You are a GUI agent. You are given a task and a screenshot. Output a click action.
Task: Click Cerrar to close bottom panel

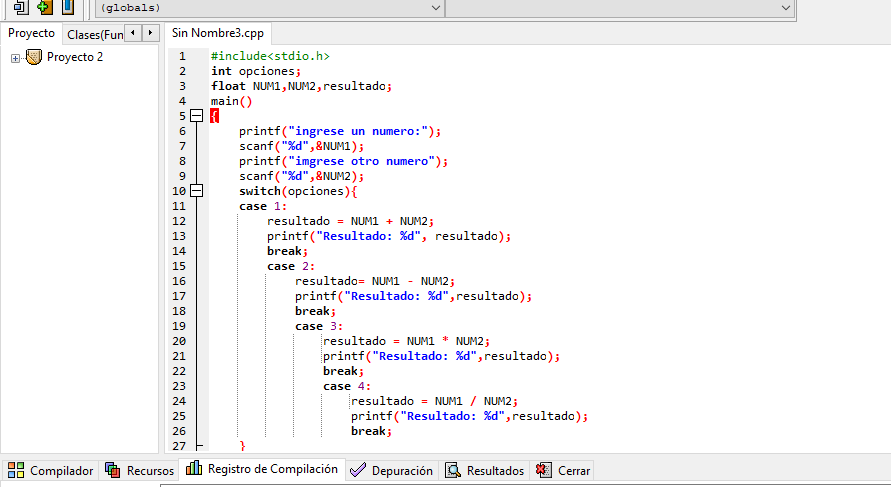(563, 470)
